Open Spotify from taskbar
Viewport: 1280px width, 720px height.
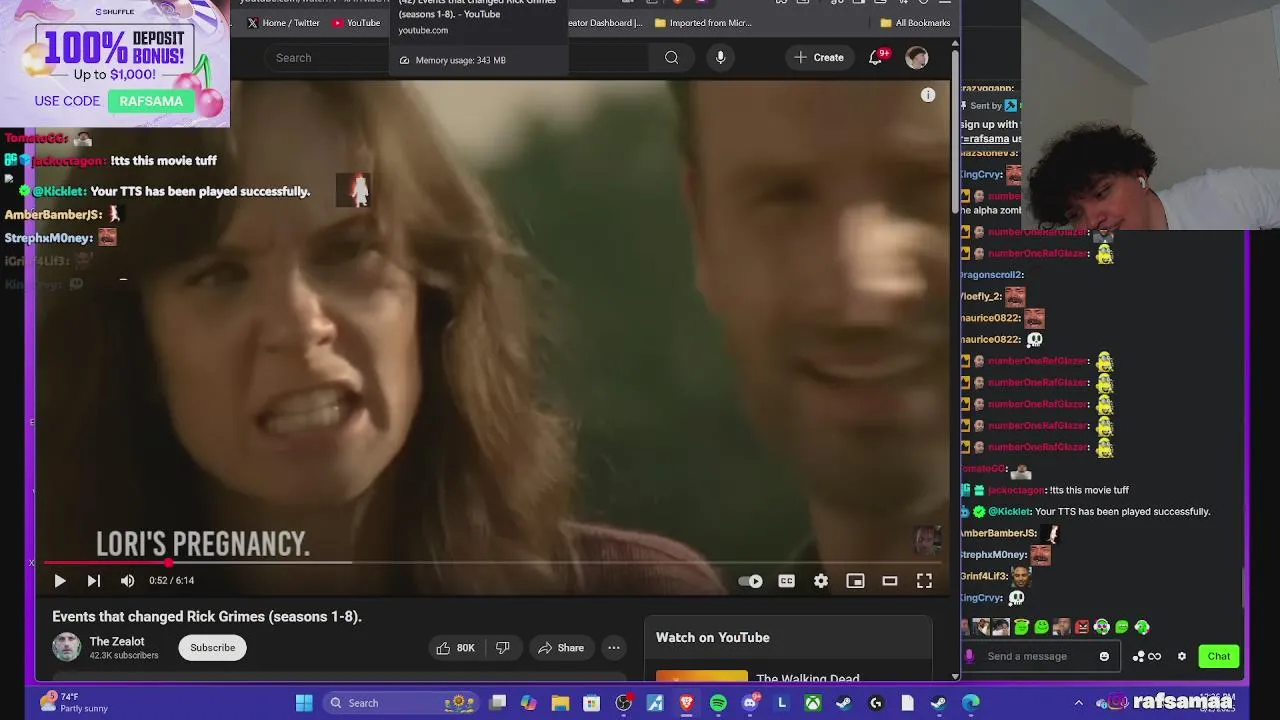click(718, 703)
